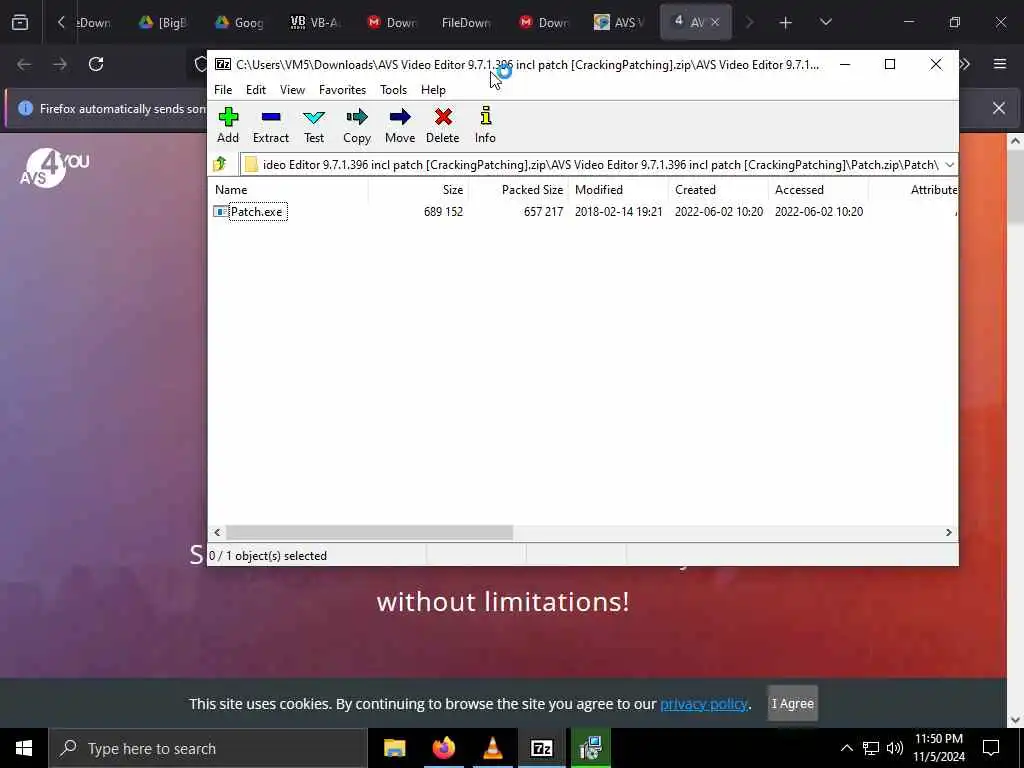The width and height of the screenshot is (1024, 768).
Task: Dismiss the Firefox notification bar
Action: [999, 108]
